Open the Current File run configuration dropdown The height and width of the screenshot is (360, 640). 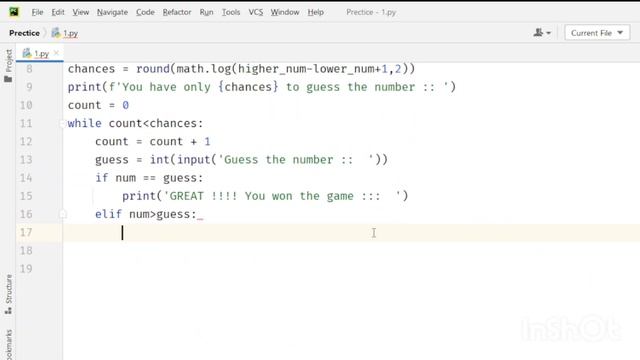point(597,33)
